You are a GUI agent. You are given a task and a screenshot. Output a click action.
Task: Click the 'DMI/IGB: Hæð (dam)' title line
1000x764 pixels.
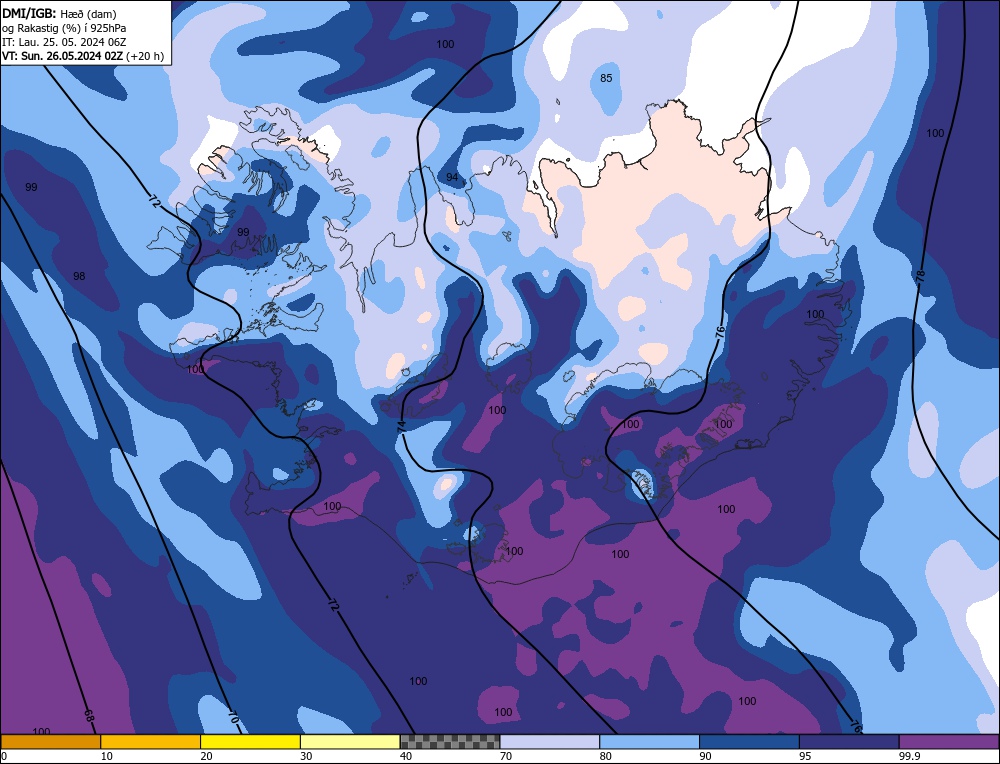pyautogui.click(x=59, y=13)
